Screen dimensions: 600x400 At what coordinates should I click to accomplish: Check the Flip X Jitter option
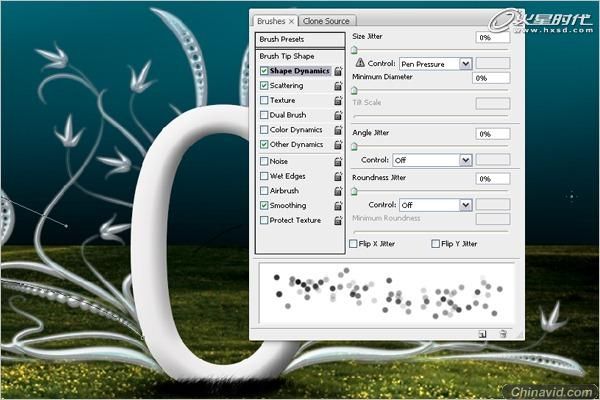pos(354,244)
